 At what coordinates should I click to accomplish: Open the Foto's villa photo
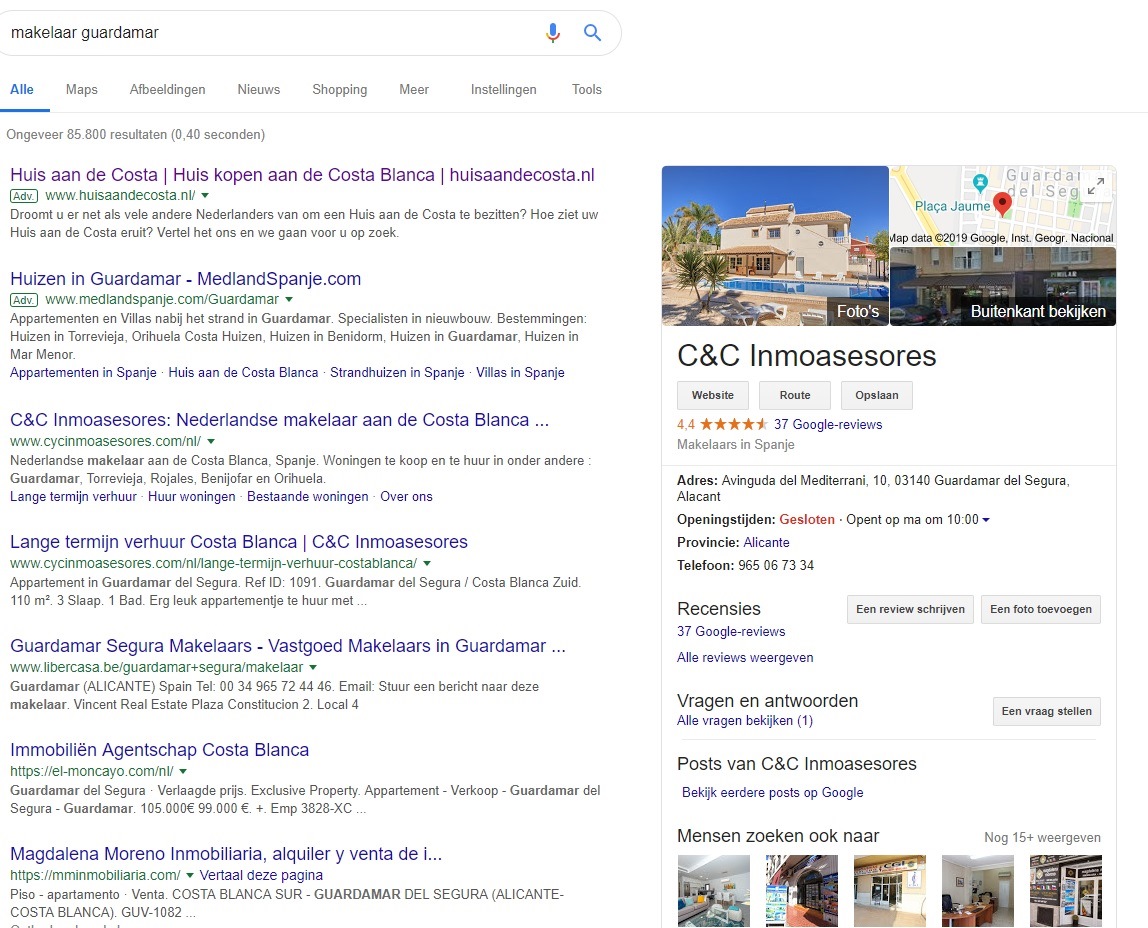pos(775,246)
